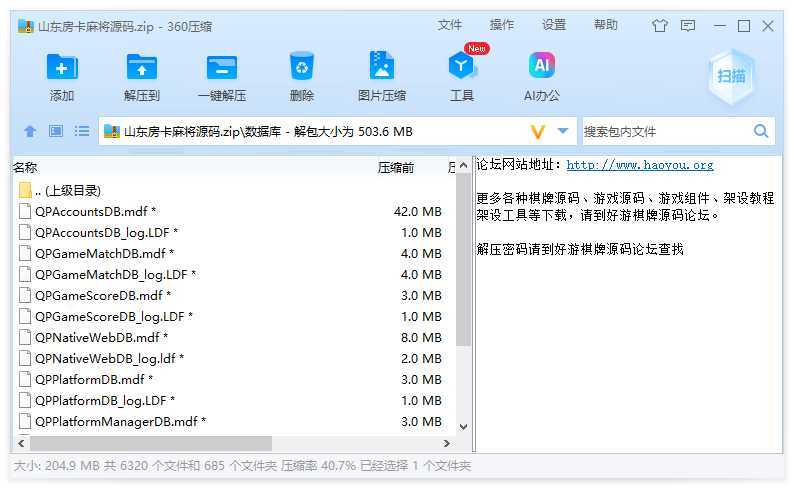Click the file list vertical scrollbar thumb
This screenshot has height=488, width=794.
(463, 260)
